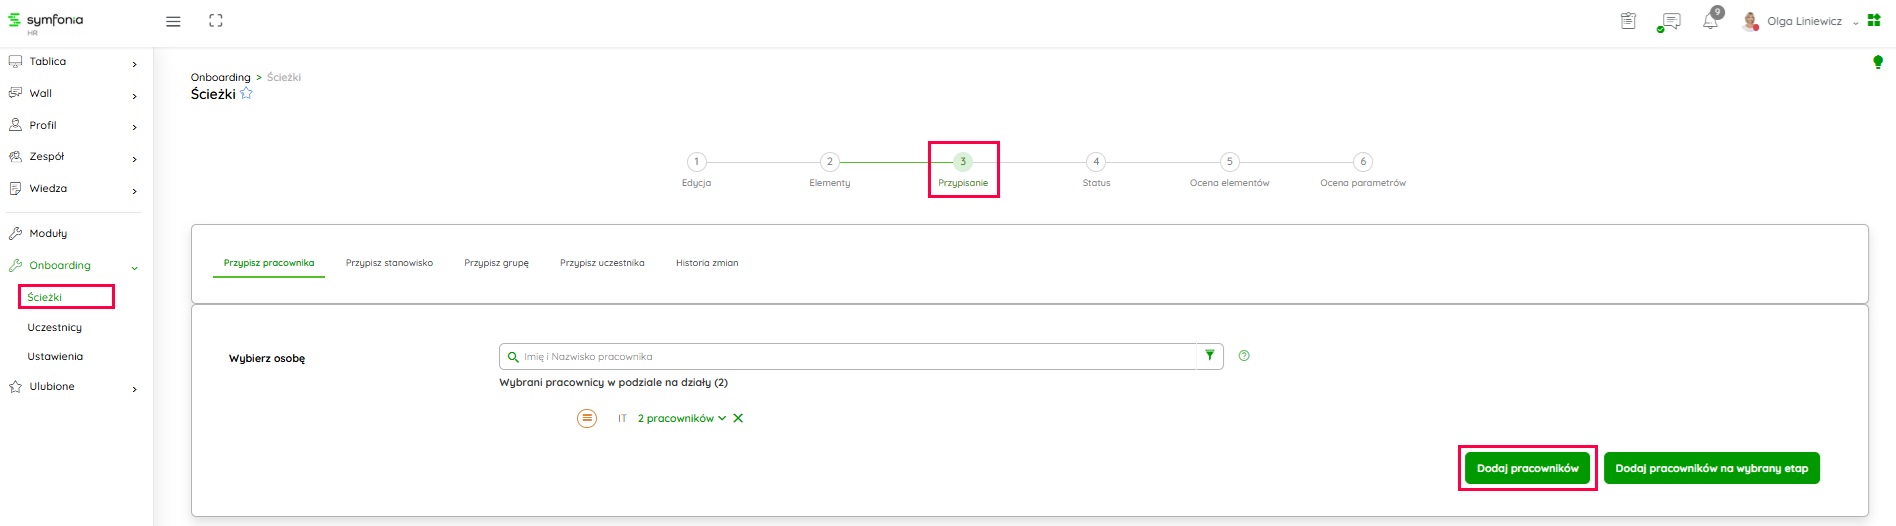Click the green app grid icon
The image size is (1896, 526).
click(1874, 21)
